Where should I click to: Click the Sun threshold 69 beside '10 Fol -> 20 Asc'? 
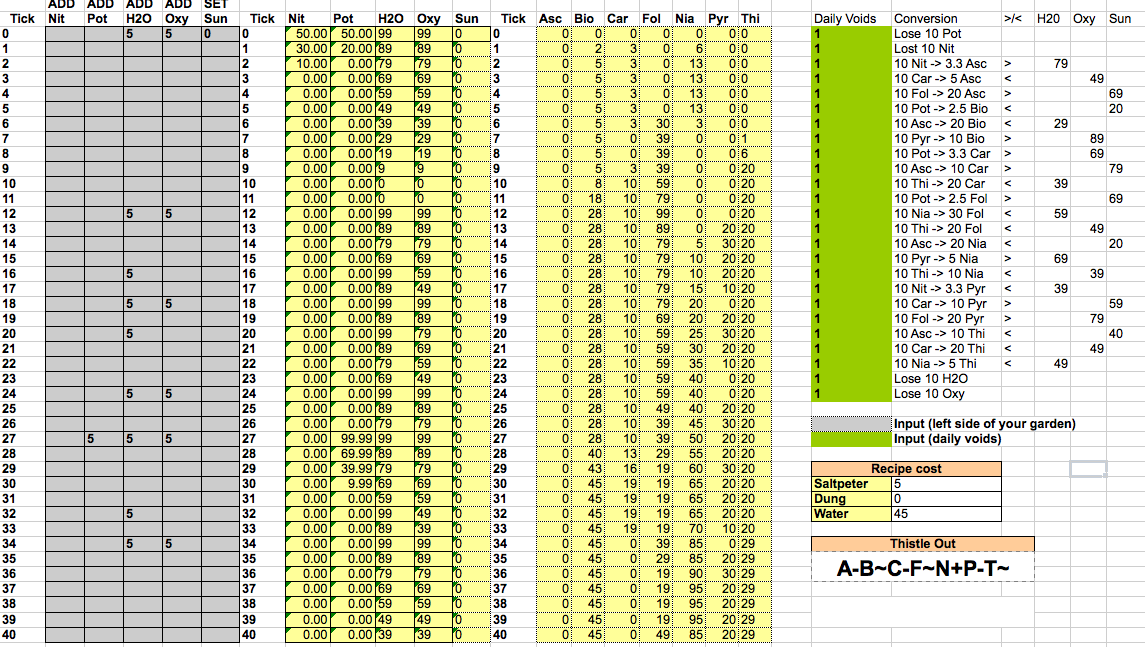(x=1125, y=93)
